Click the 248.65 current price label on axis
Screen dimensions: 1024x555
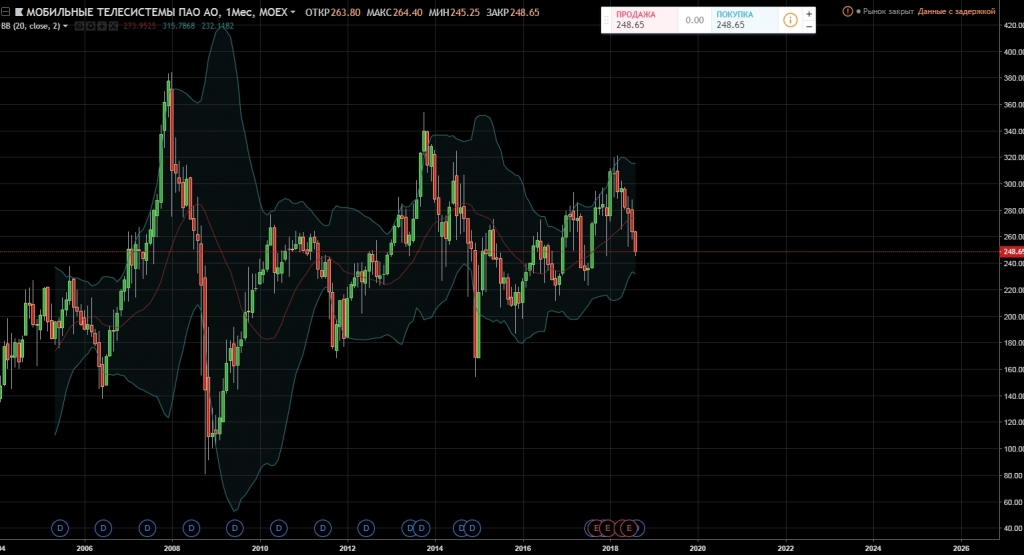click(1012, 251)
